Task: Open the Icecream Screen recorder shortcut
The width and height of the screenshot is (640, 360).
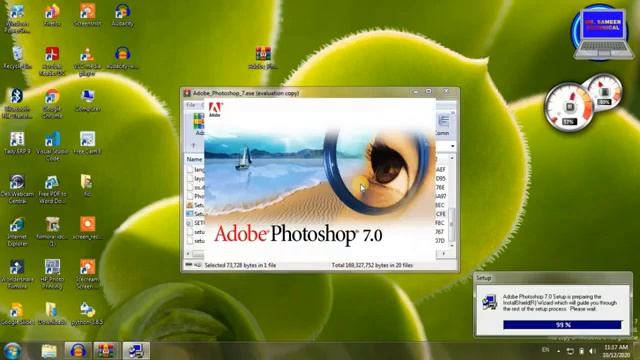Action: (x=87, y=274)
